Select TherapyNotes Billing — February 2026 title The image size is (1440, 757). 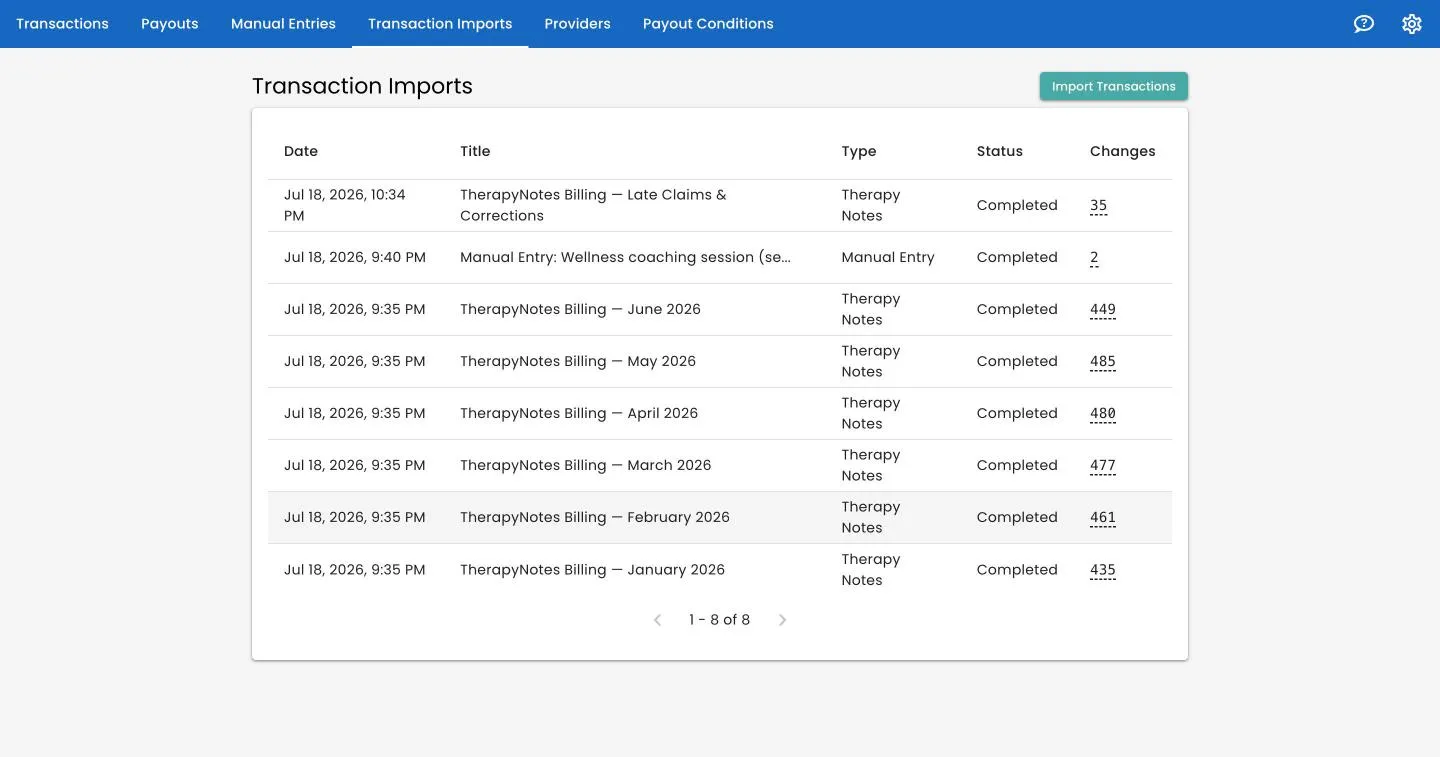tap(595, 517)
